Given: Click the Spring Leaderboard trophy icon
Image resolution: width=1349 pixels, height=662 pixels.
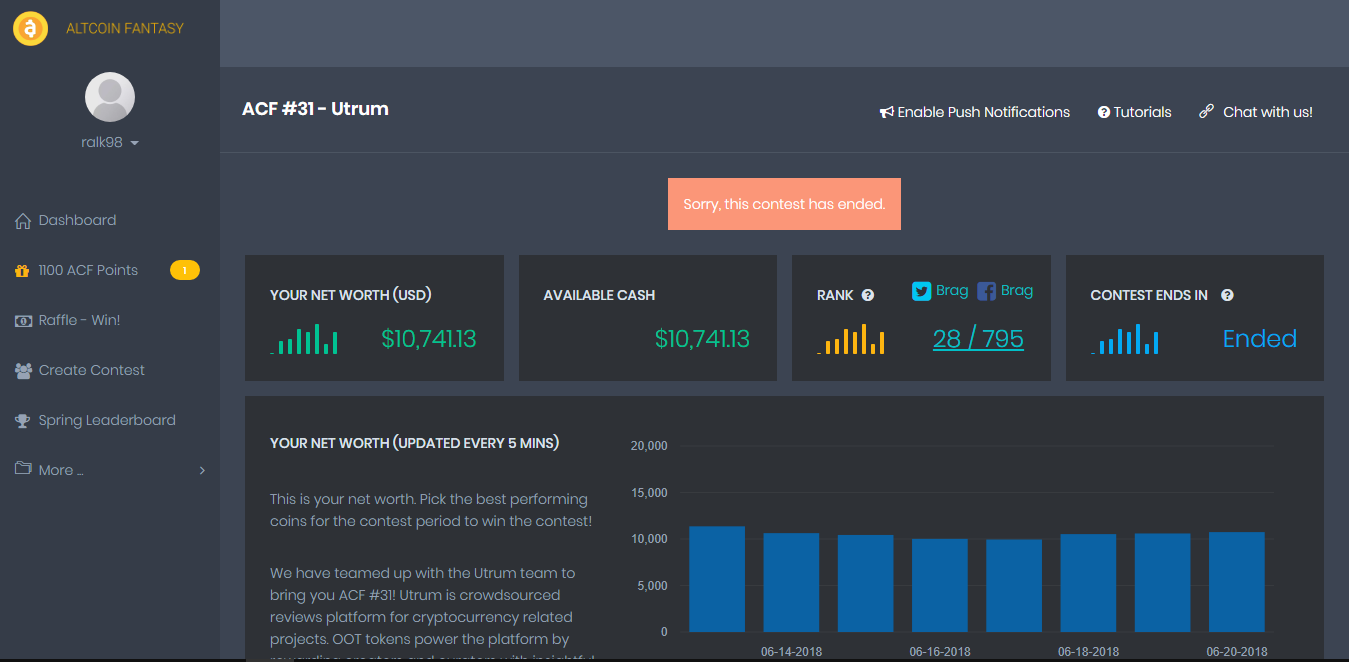Looking at the screenshot, I should [x=23, y=421].
